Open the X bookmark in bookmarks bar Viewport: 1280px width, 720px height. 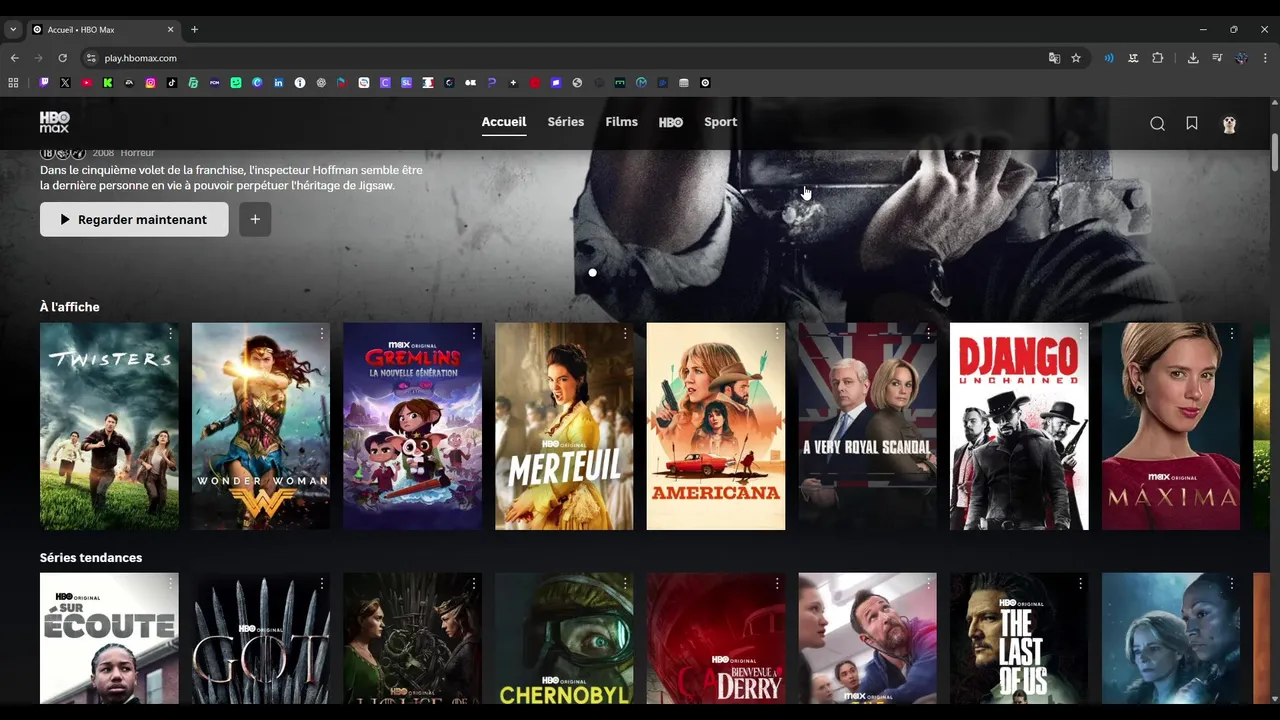click(65, 83)
